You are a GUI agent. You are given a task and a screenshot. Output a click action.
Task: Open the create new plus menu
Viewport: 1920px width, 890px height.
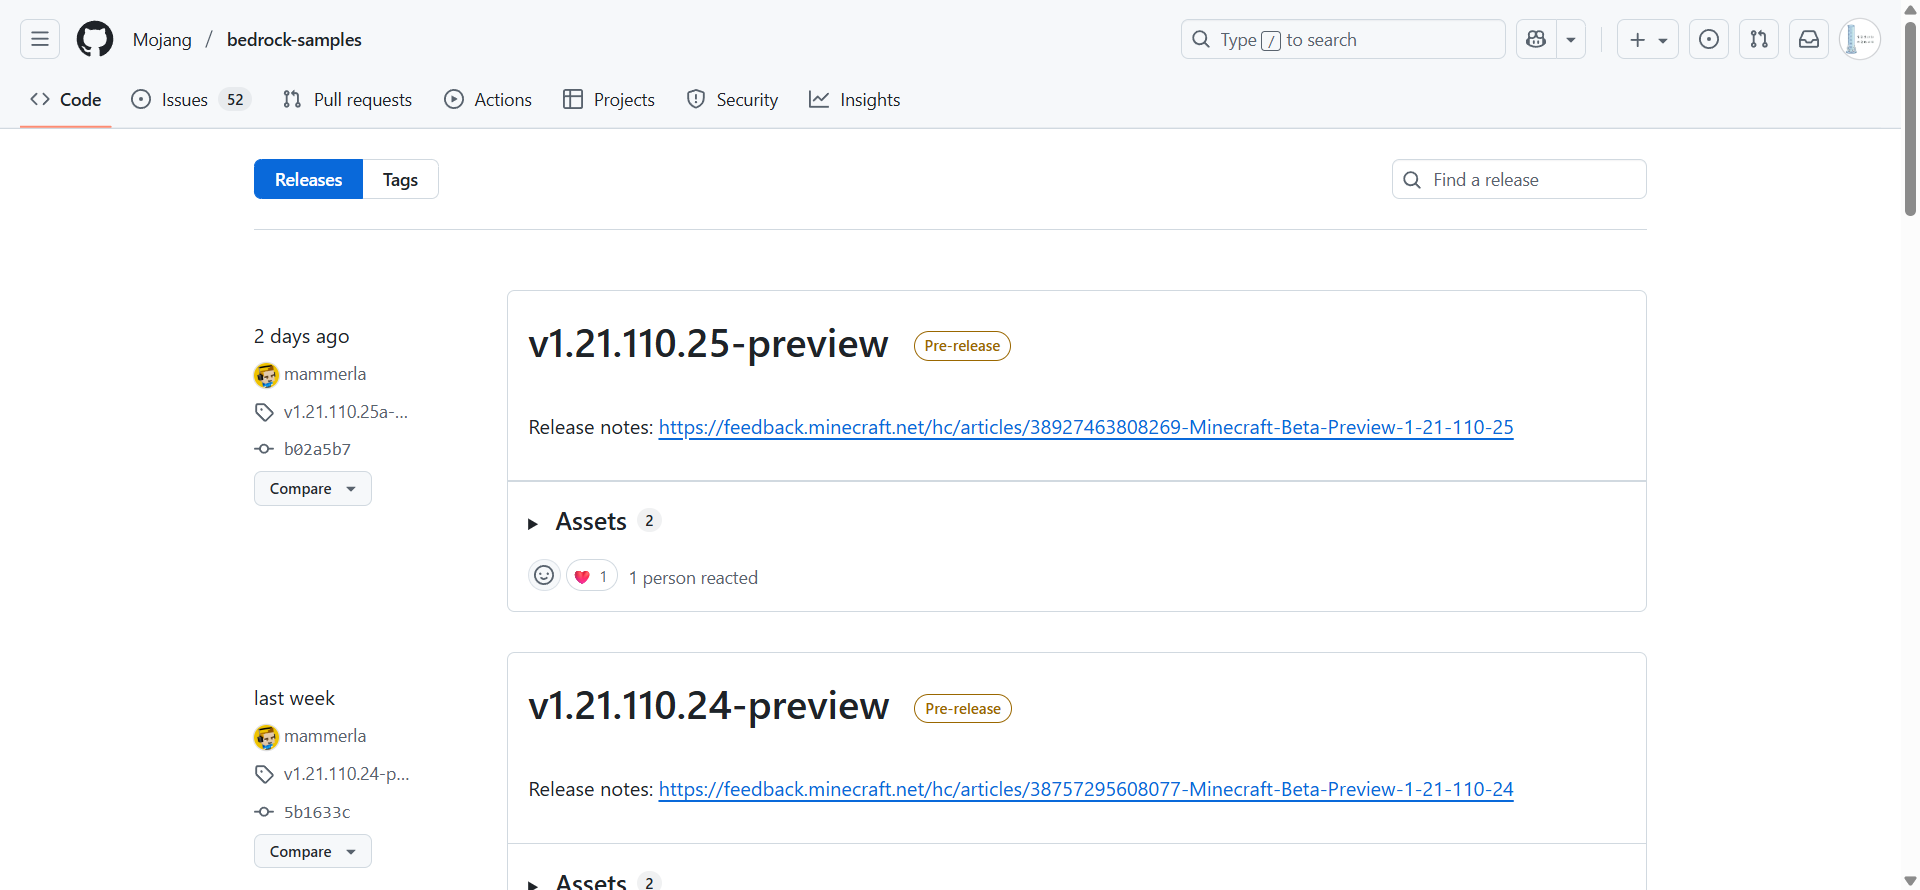pyautogui.click(x=1648, y=40)
